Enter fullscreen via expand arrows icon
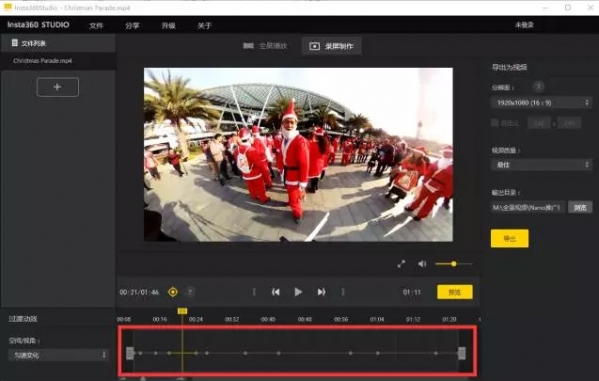599x381 pixels. (401, 264)
